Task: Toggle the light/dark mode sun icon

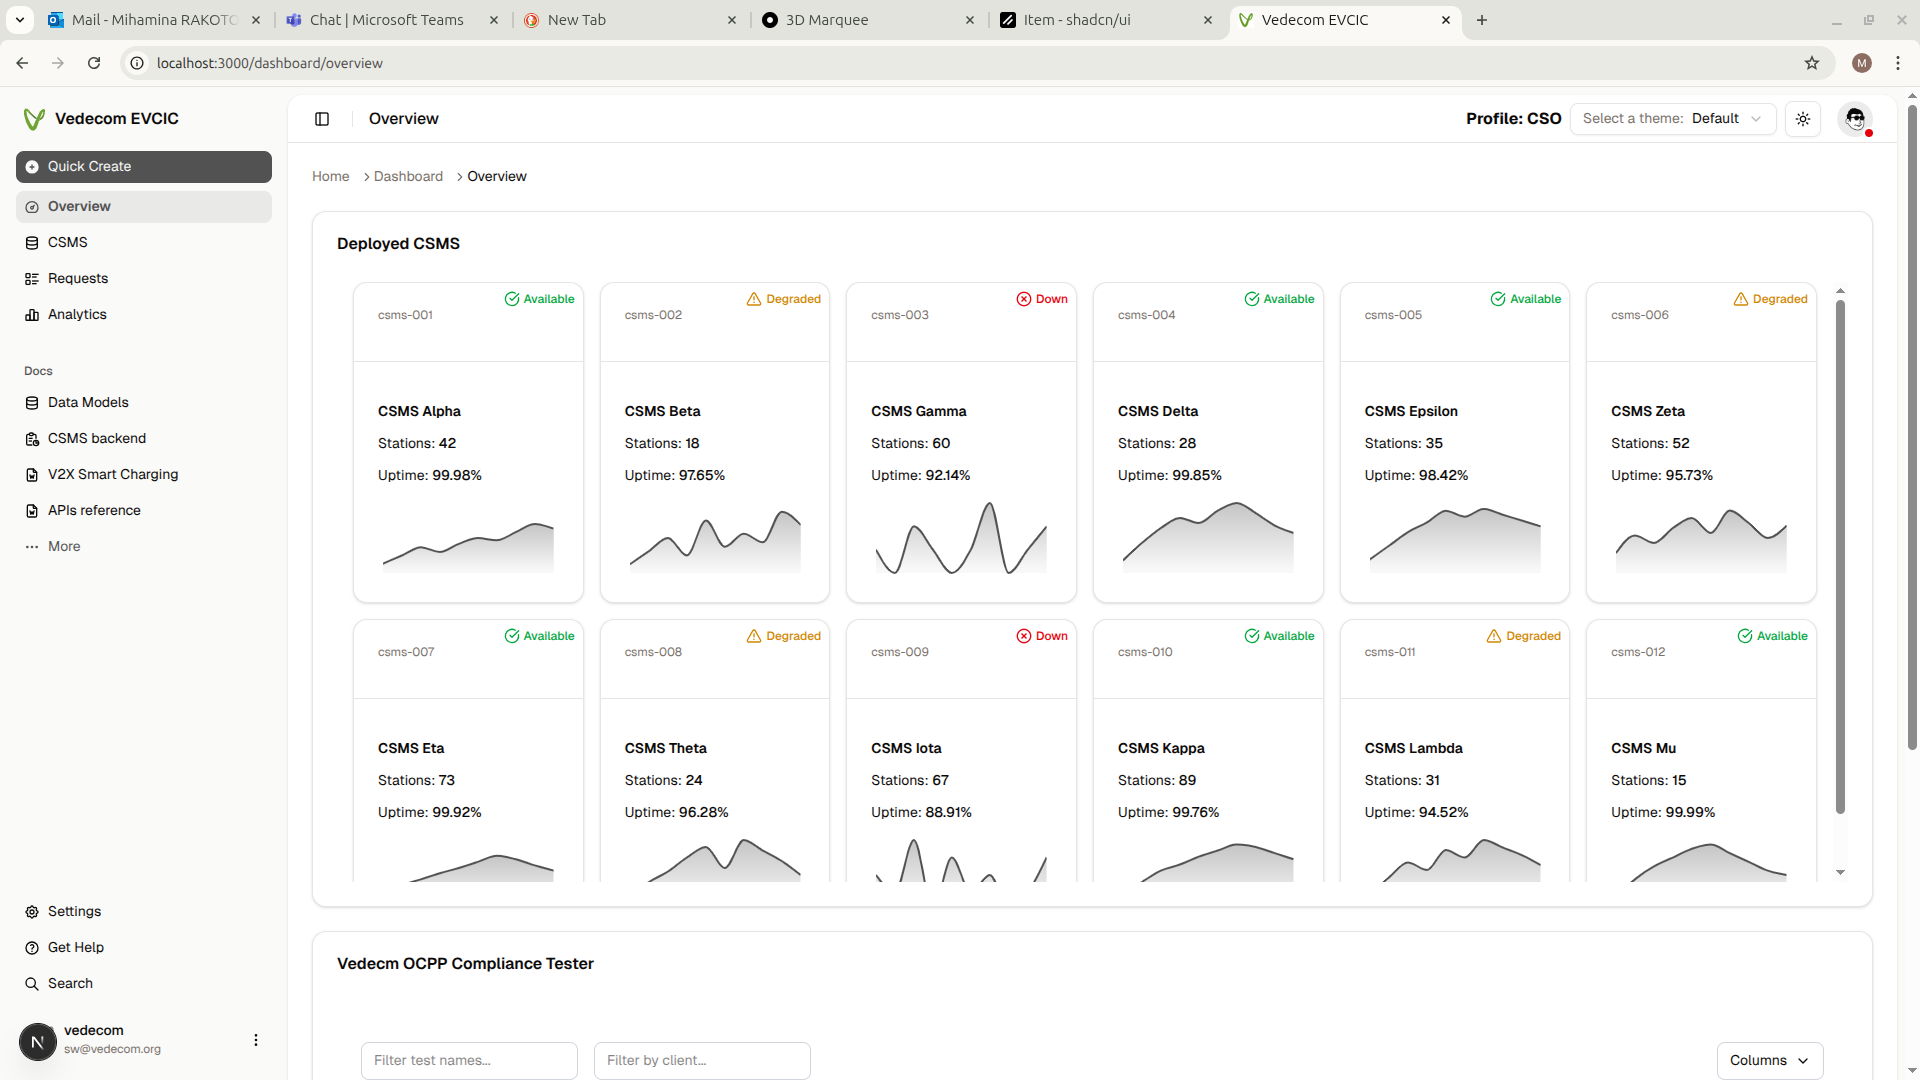Action: click(1803, 119)
